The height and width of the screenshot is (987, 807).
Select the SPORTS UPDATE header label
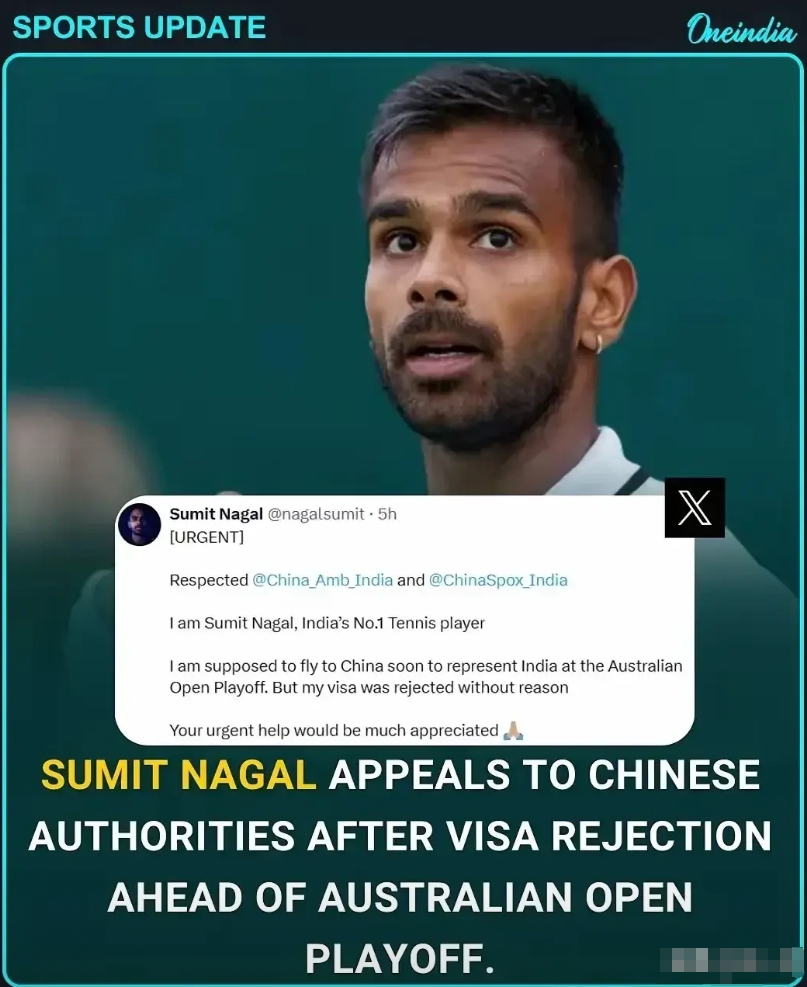pos(139,28)
